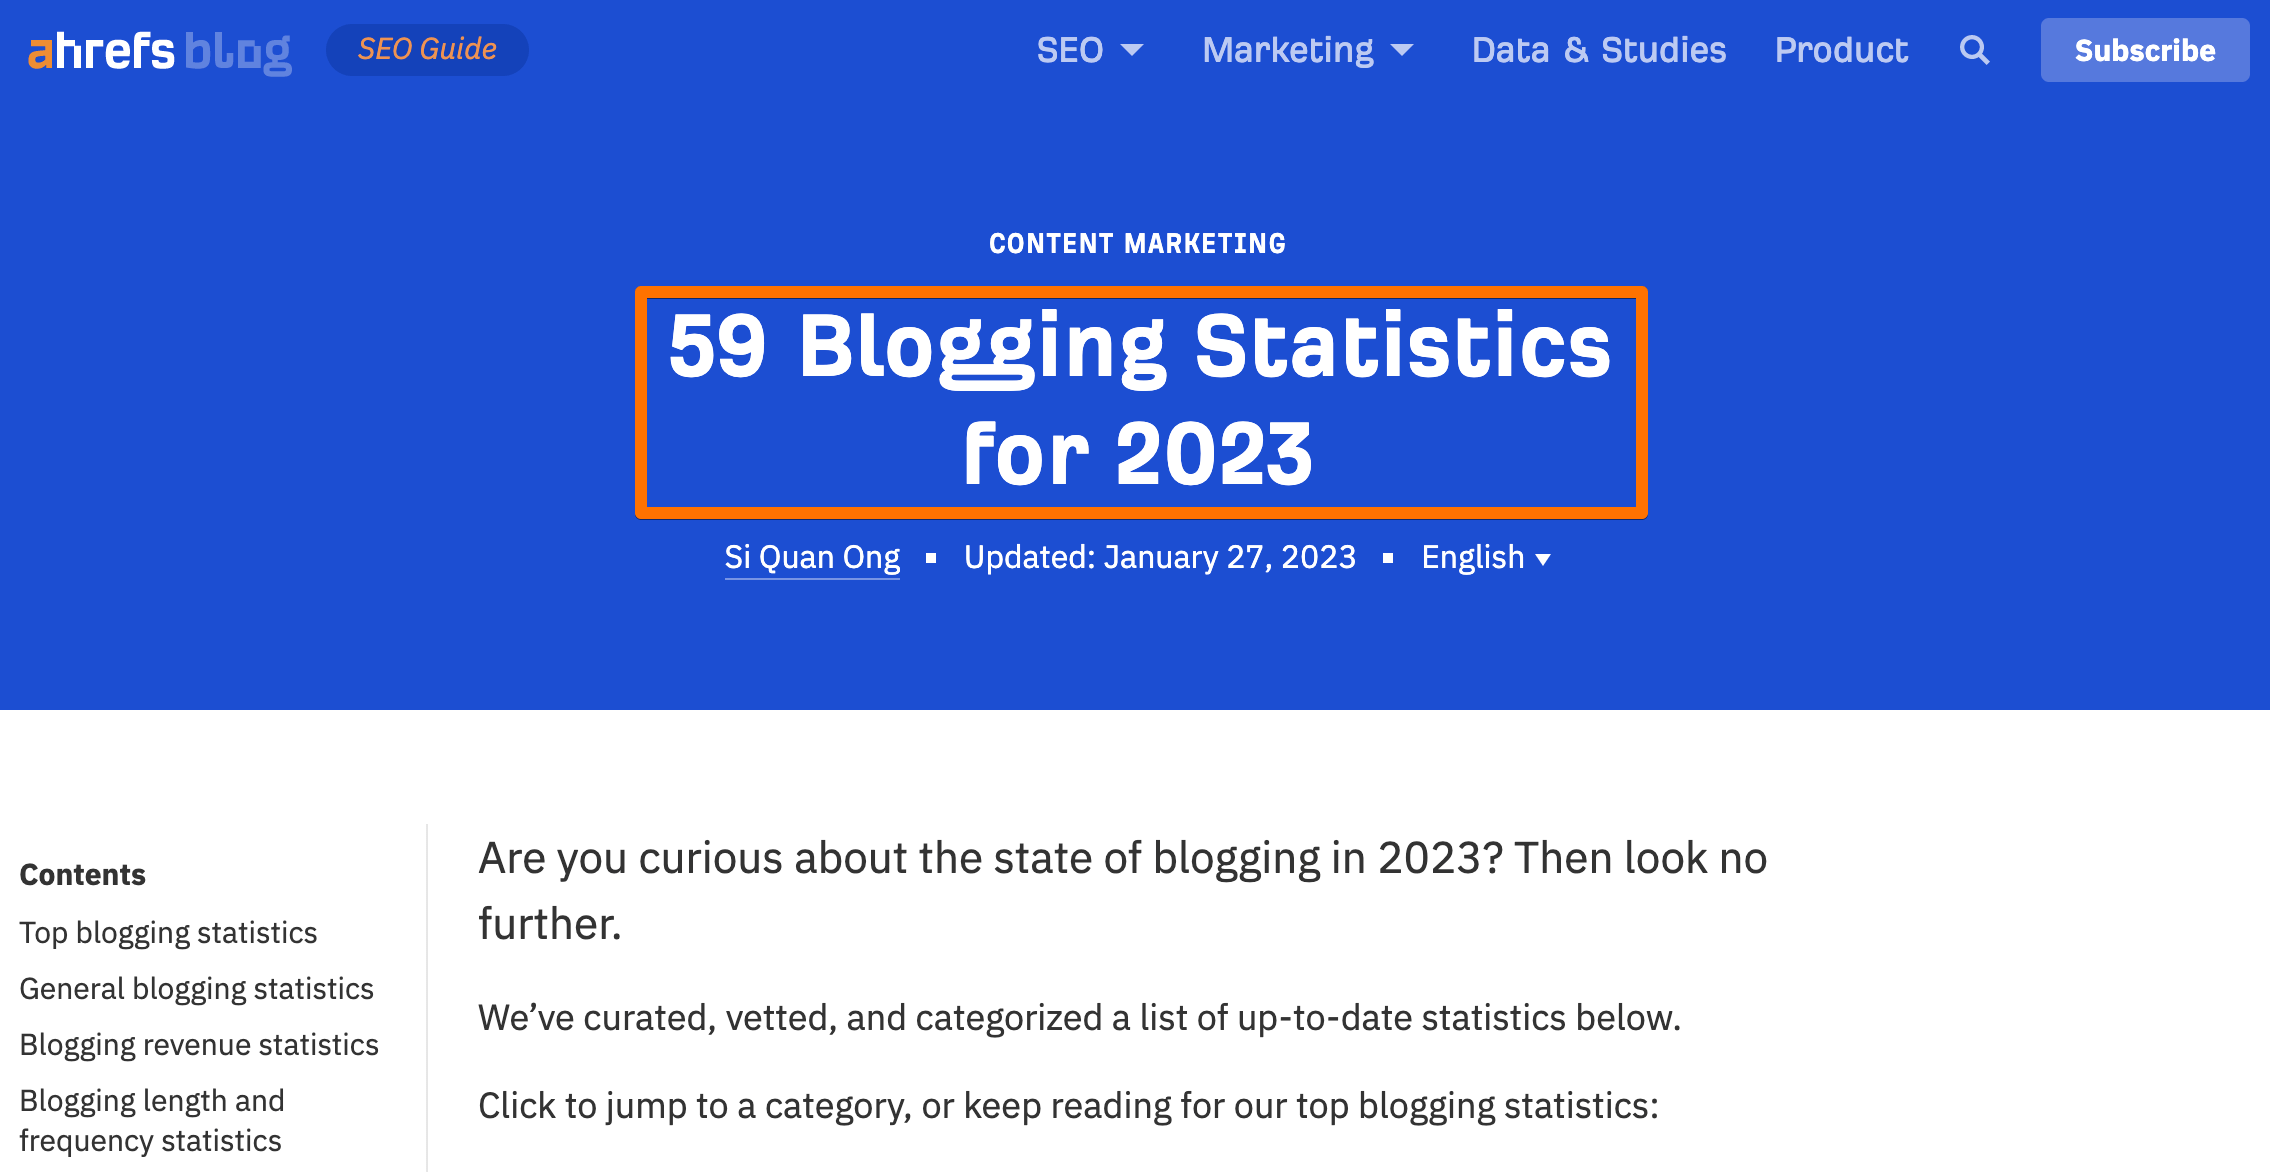Open author link Si Quan Ong
This screenshot has width=2270, height=1172.
[x=812, y=557]
